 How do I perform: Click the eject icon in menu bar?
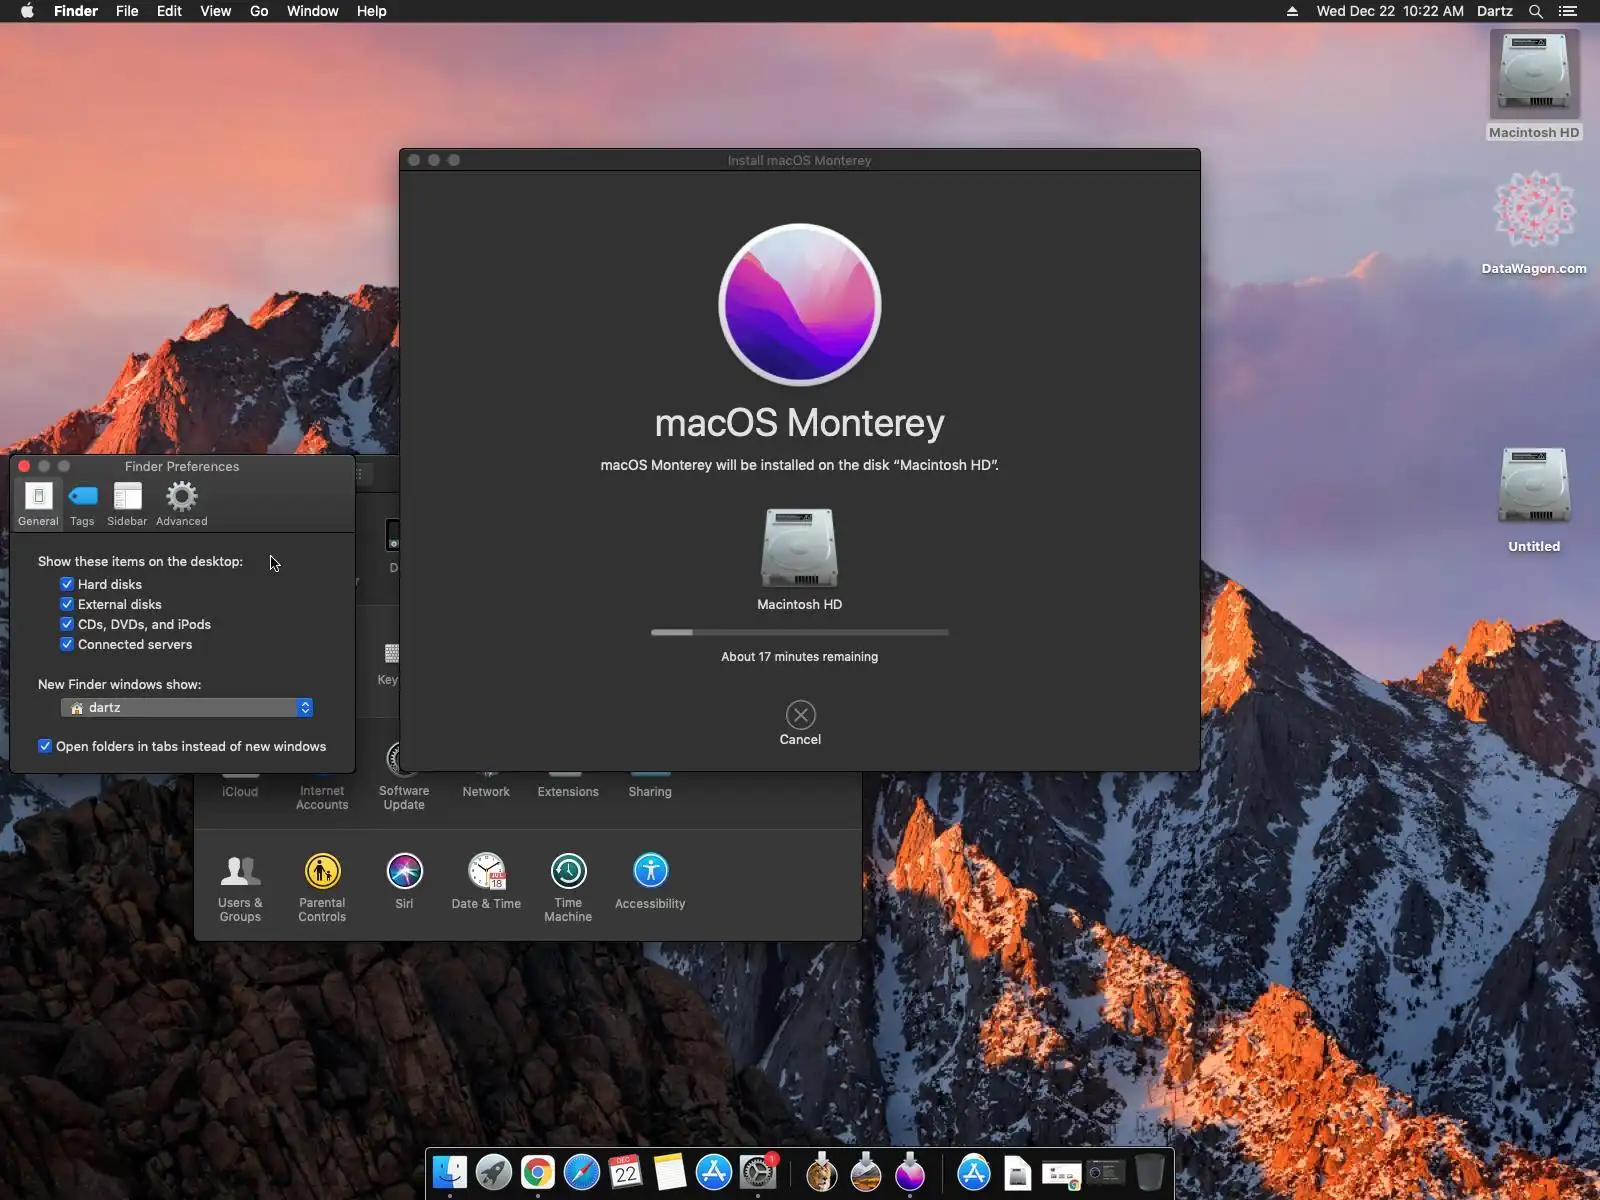[1292, 11]
